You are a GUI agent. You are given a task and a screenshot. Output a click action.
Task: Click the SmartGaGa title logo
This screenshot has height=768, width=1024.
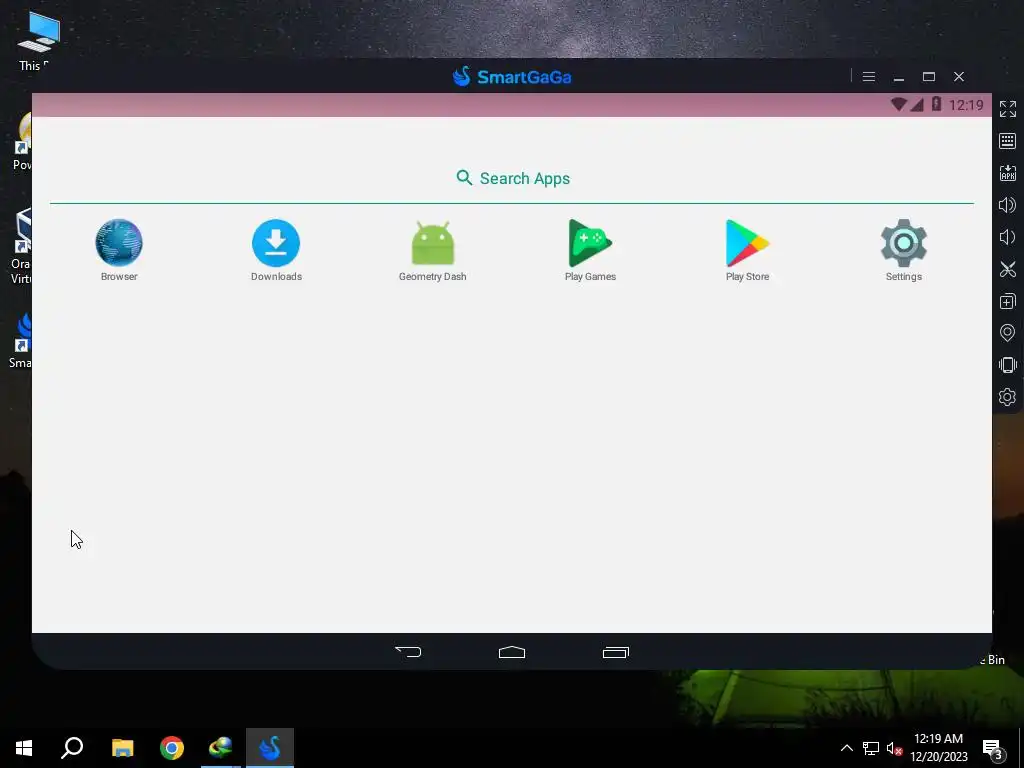point(512,77)
